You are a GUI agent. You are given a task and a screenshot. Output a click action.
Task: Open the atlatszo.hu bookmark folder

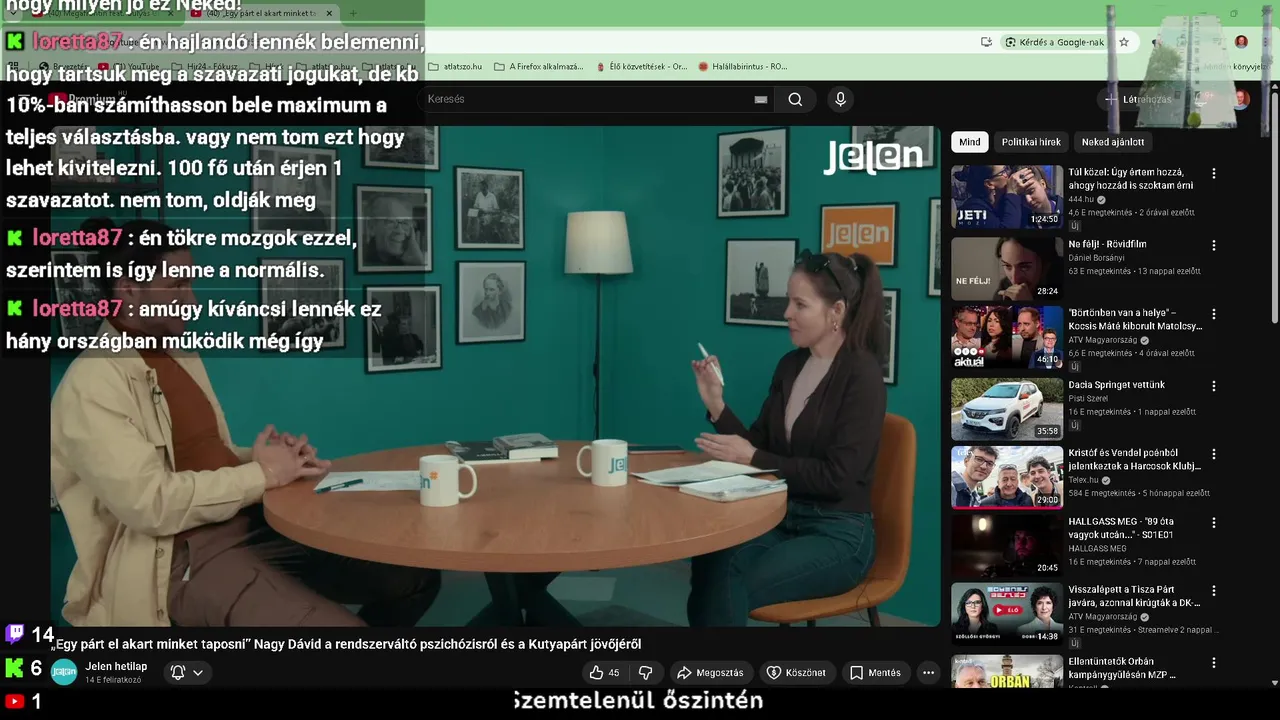455,67
